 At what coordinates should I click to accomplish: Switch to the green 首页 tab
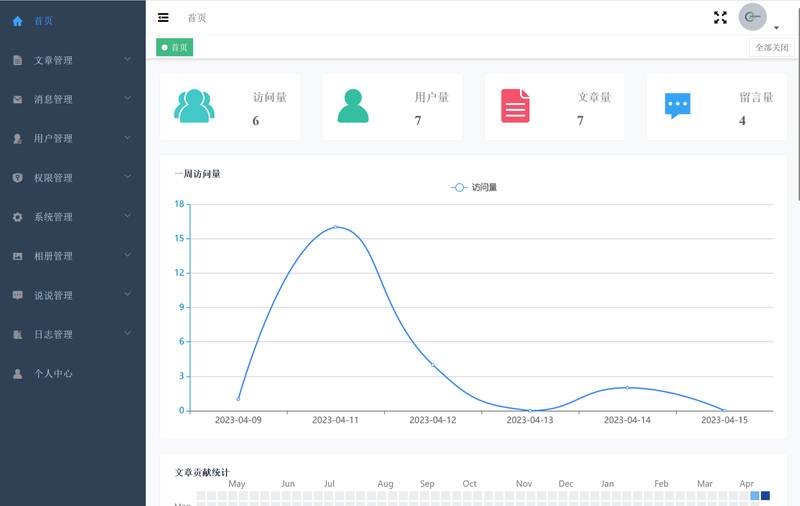174,47
